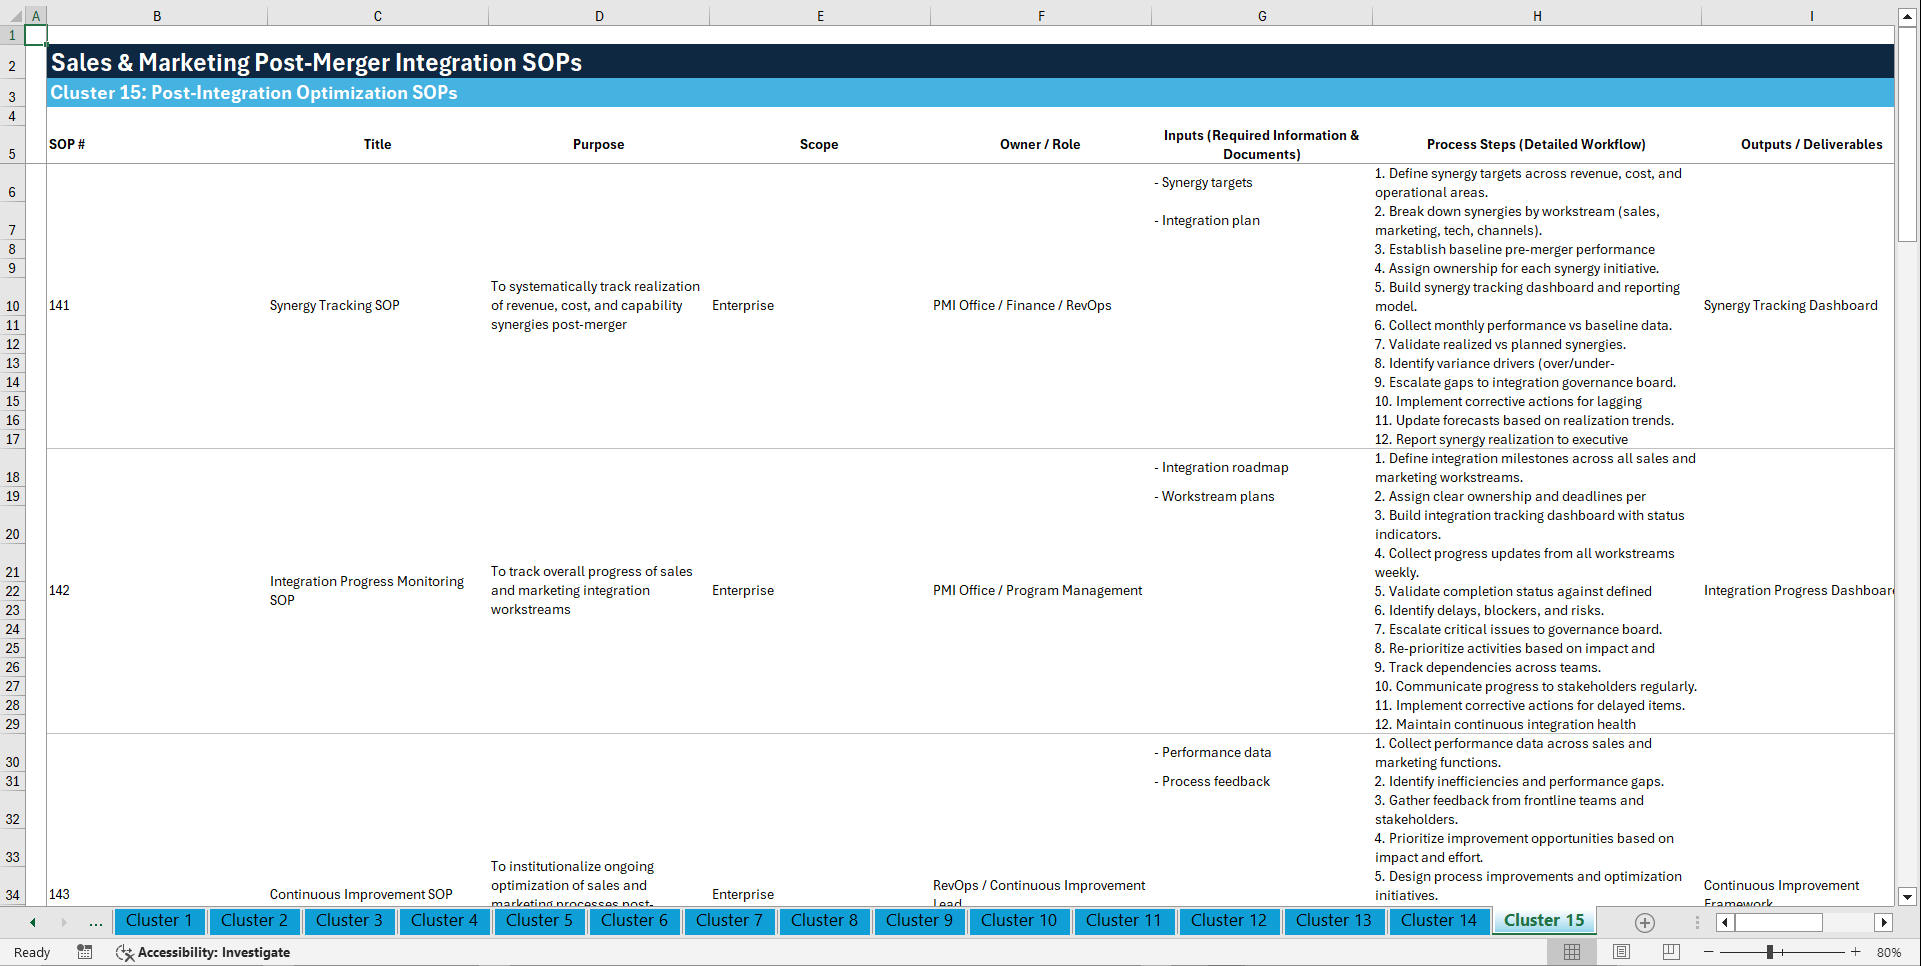The height and width of the screenshot is (966, 1921).
Task: Click the previous-sheet navigation arrow
Action: click(x=31, y=922)
